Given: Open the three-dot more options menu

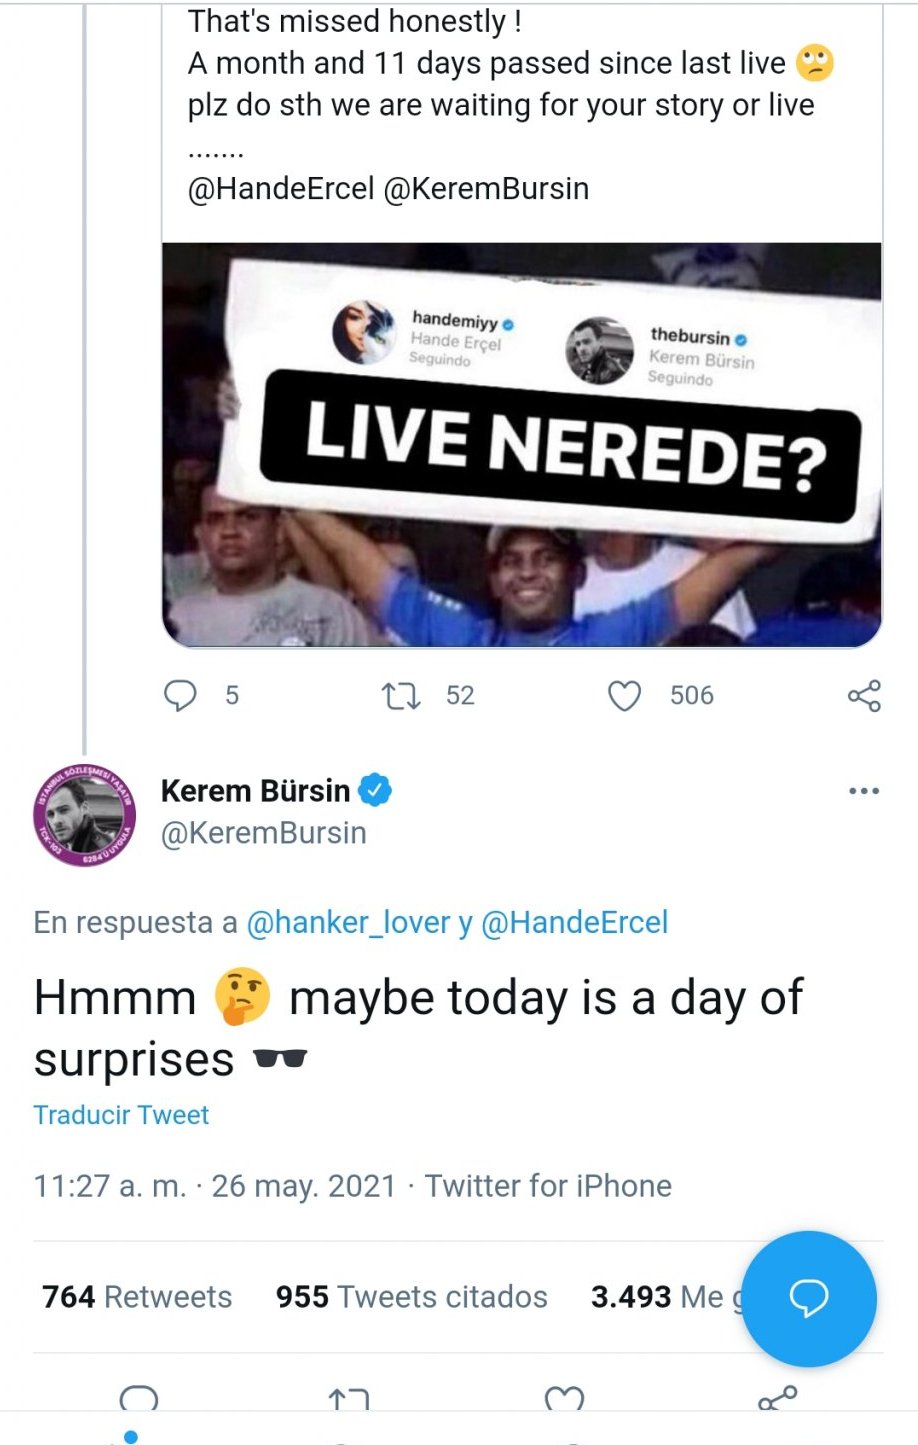Looking at the screenshot, I should (863, 791).
